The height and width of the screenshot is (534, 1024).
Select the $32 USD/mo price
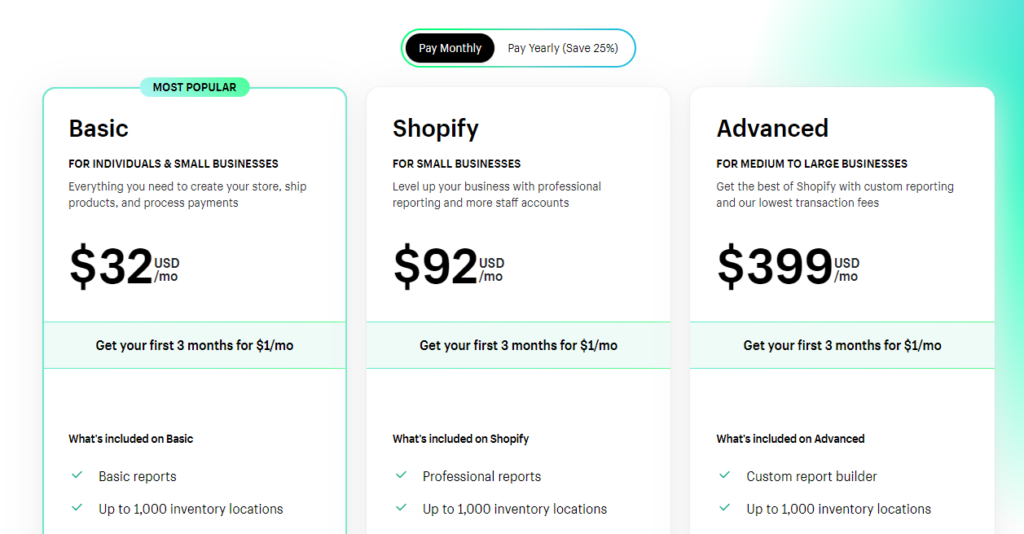(x=124, y=266)
